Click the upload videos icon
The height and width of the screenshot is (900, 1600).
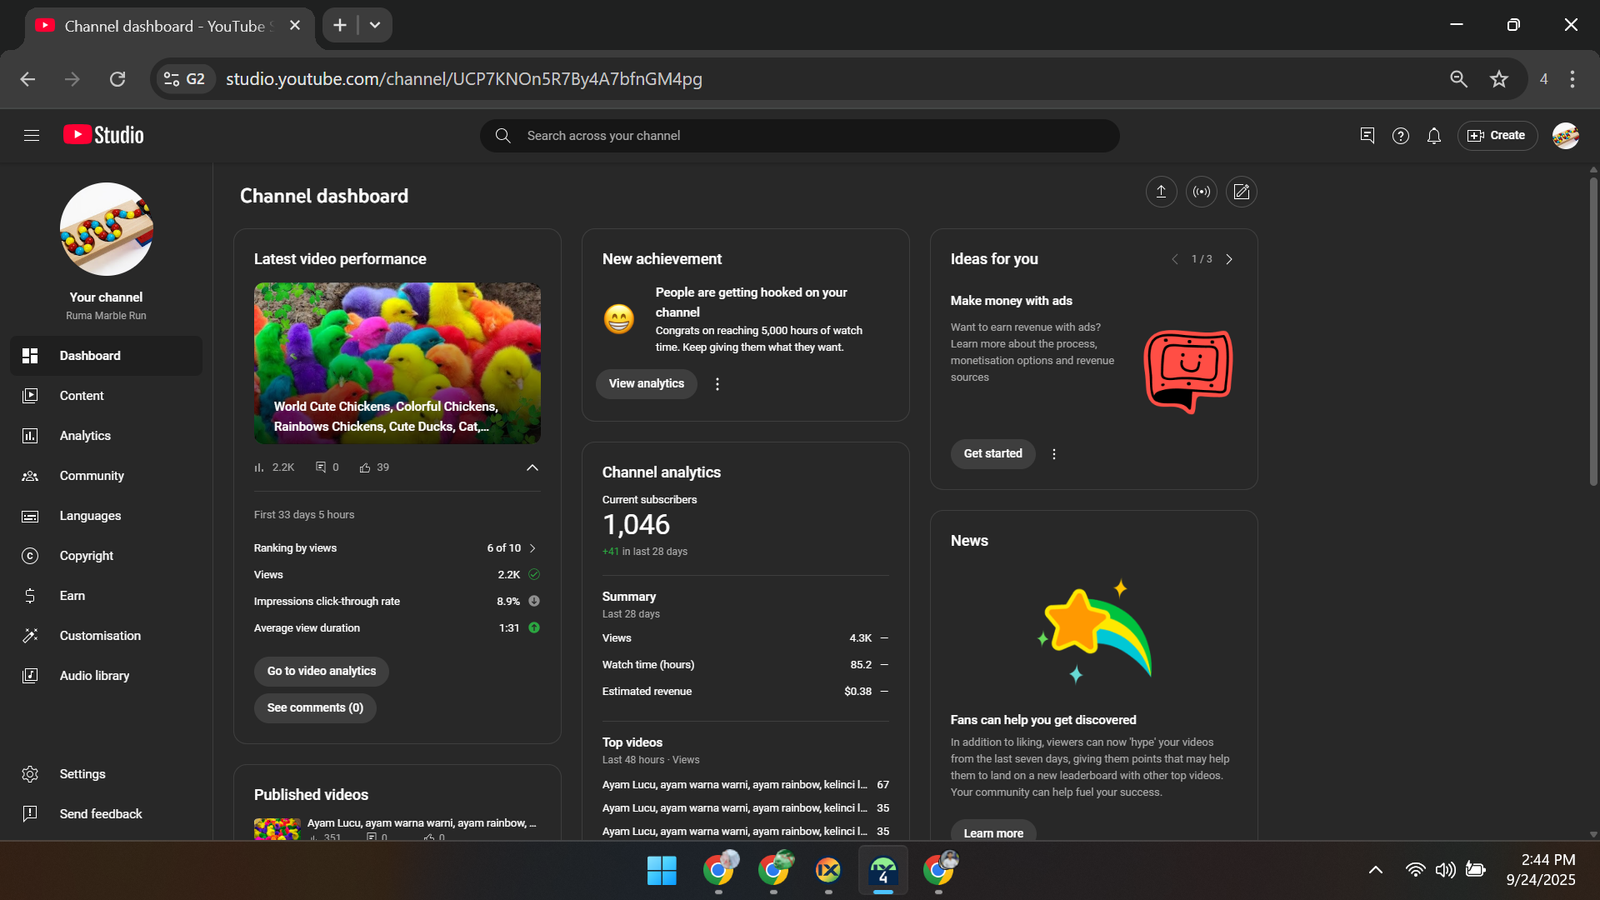pyautogui.click(x=1161, y=192)
